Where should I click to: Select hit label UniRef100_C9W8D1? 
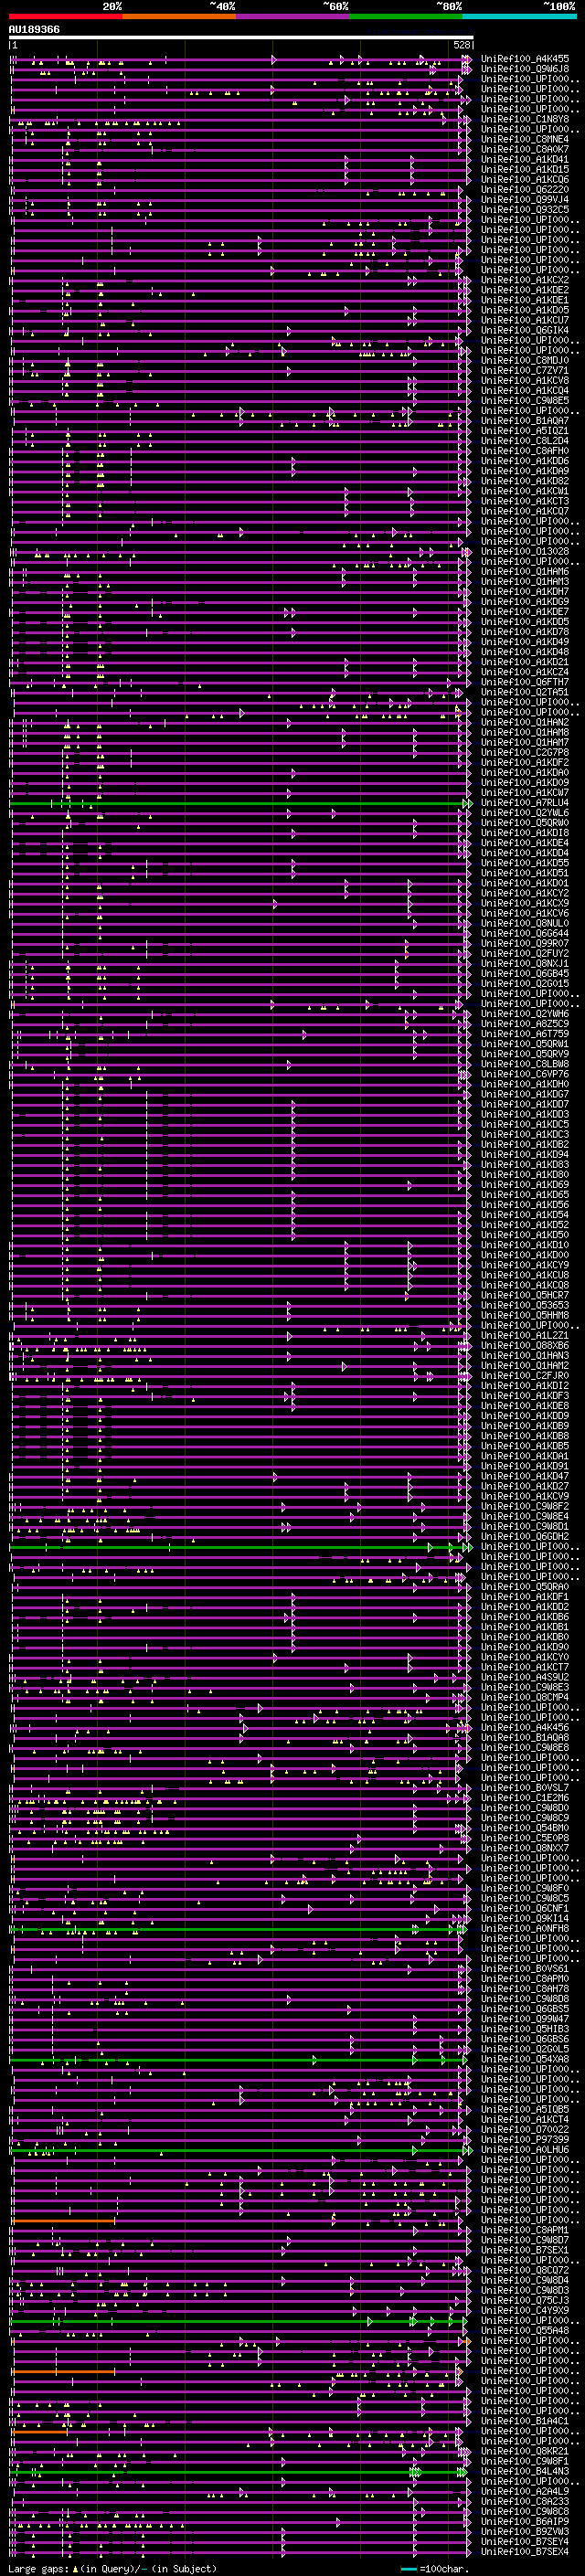click(525, 1526)
